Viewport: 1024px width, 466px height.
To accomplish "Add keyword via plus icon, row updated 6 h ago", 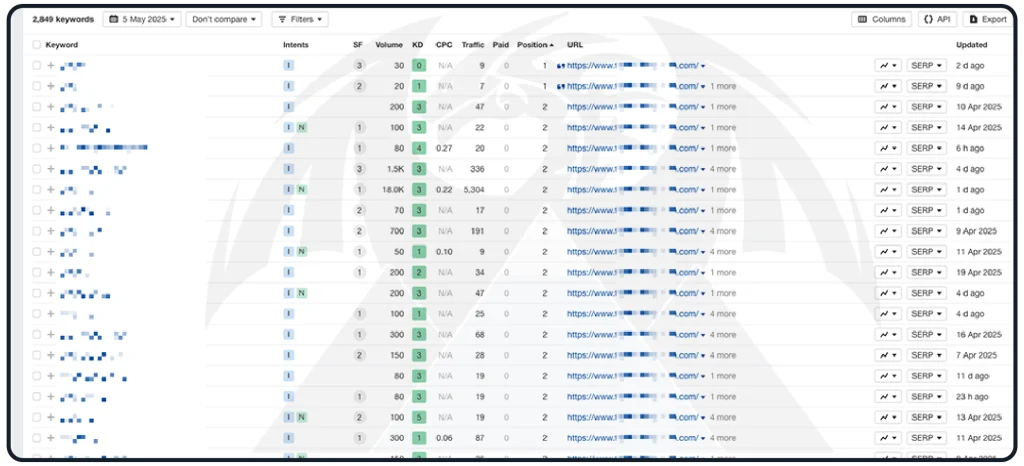I will 51,148.
